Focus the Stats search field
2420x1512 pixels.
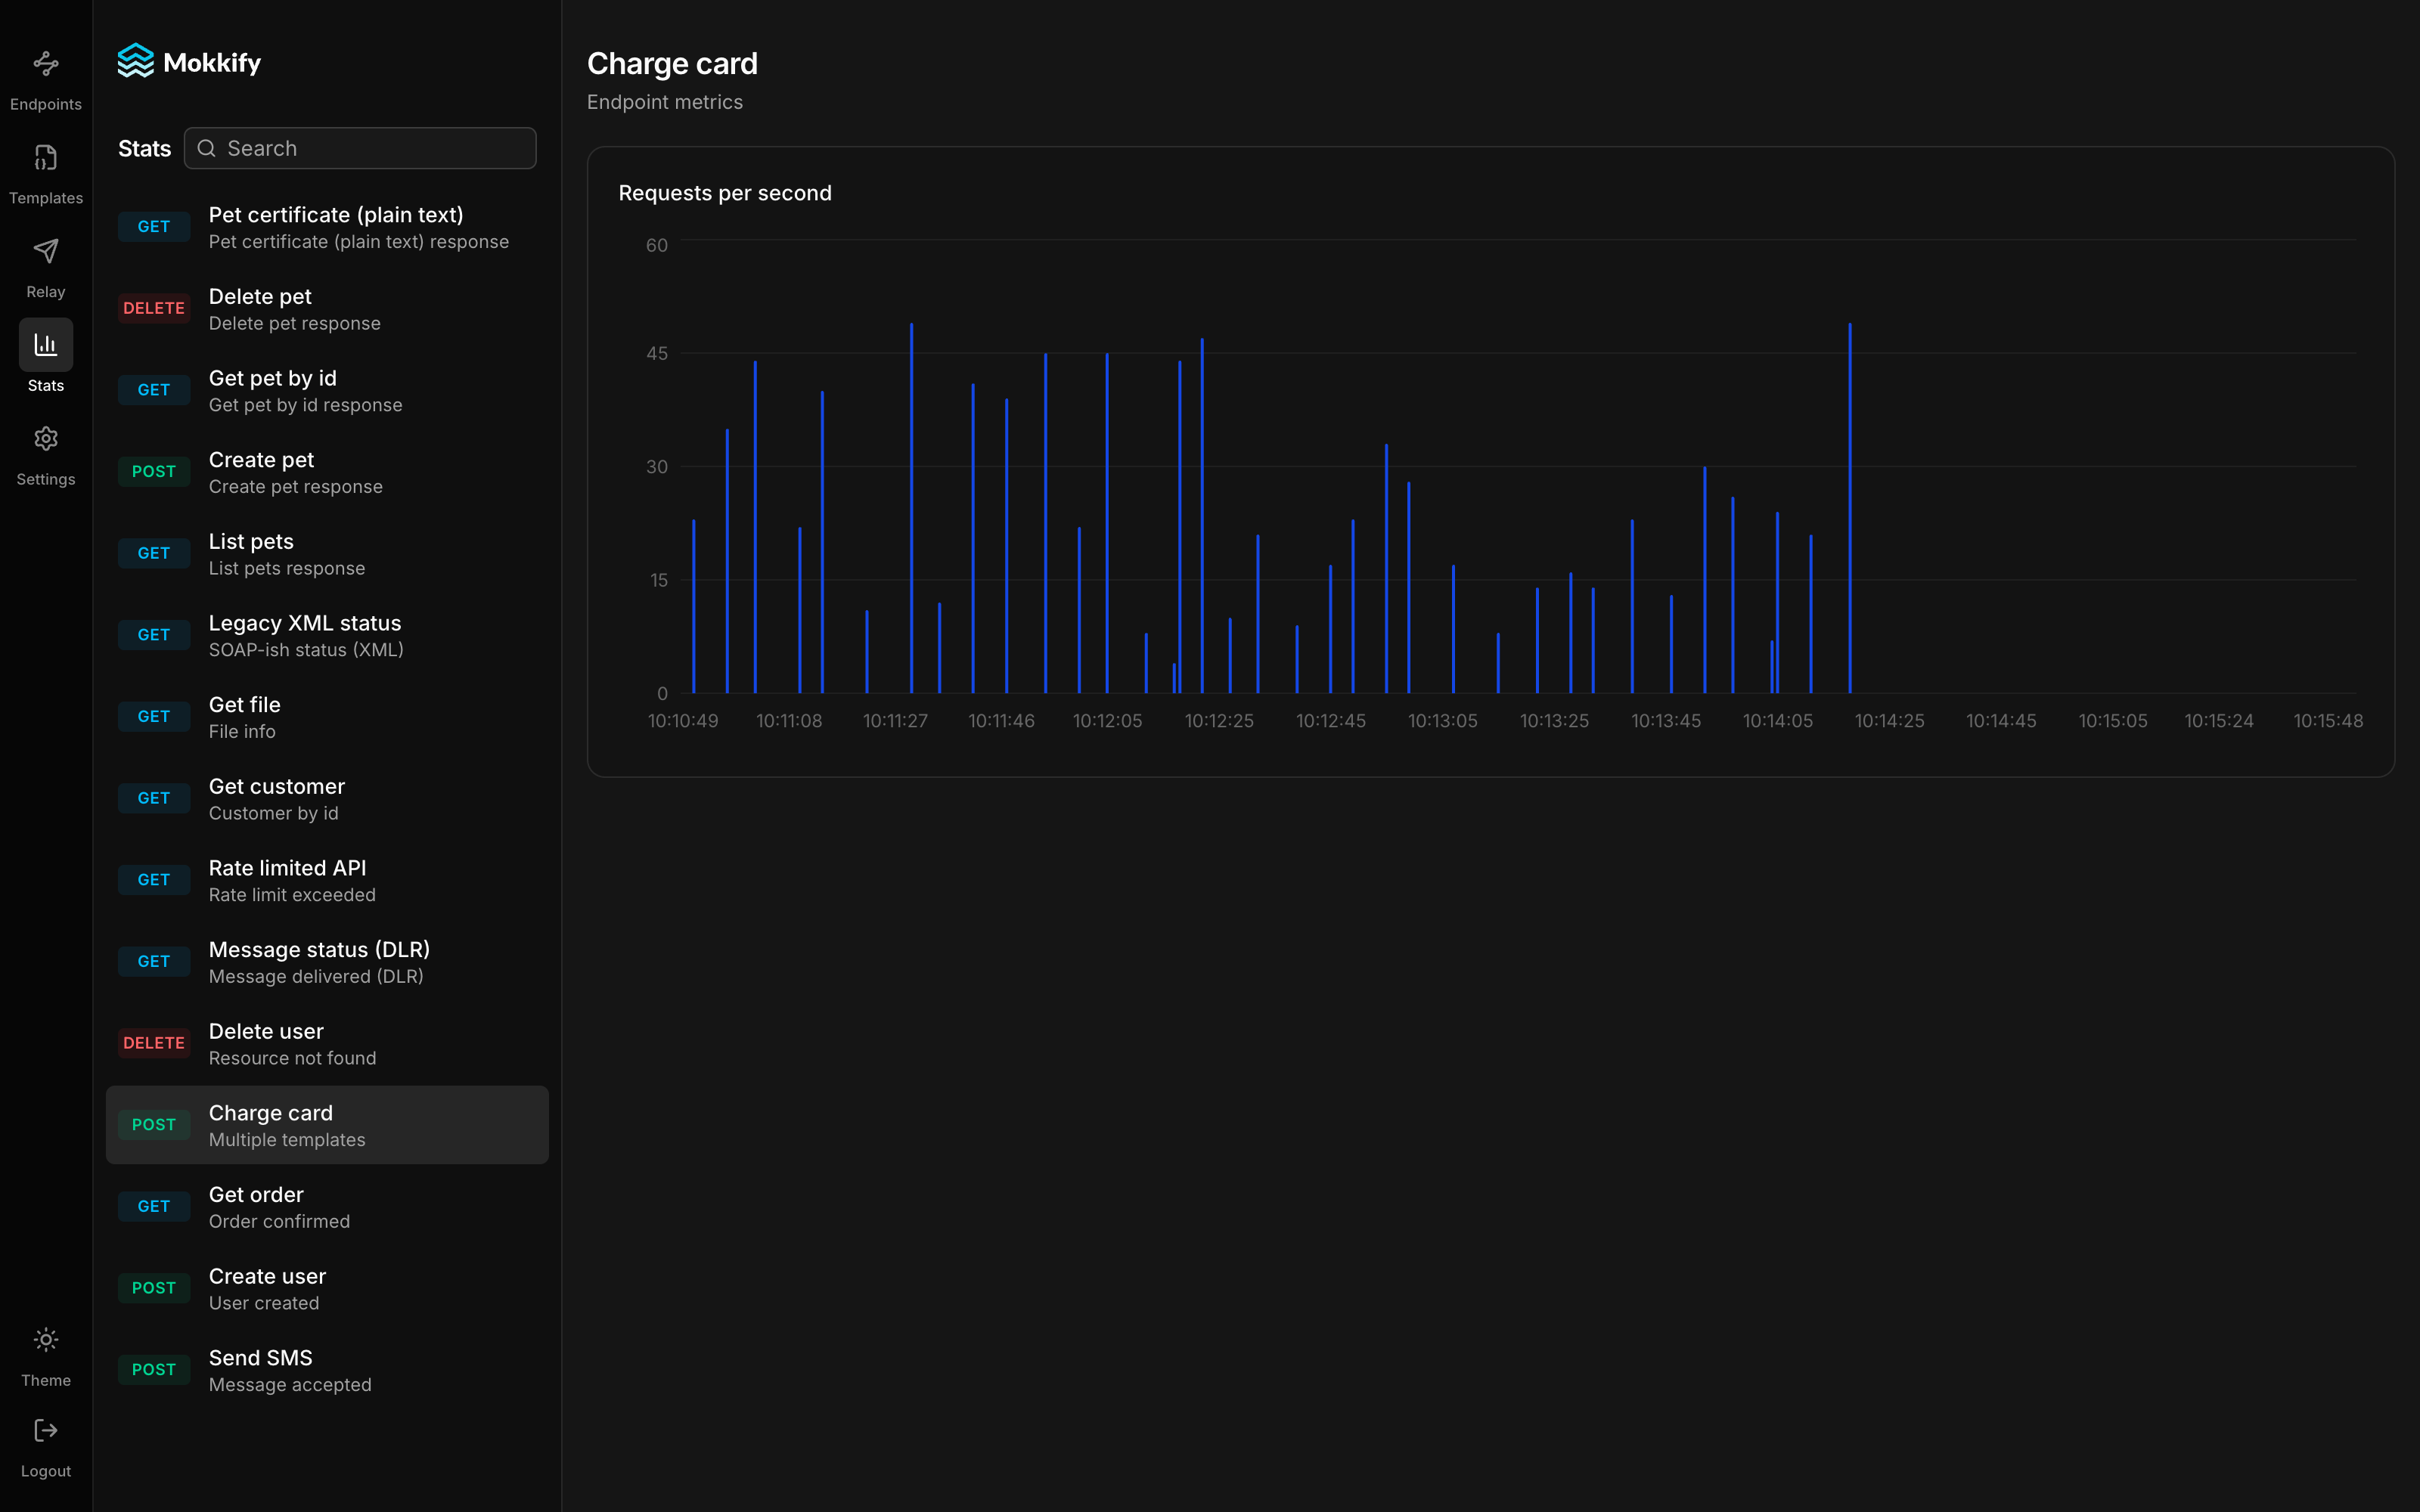click(x=360, y=148)
